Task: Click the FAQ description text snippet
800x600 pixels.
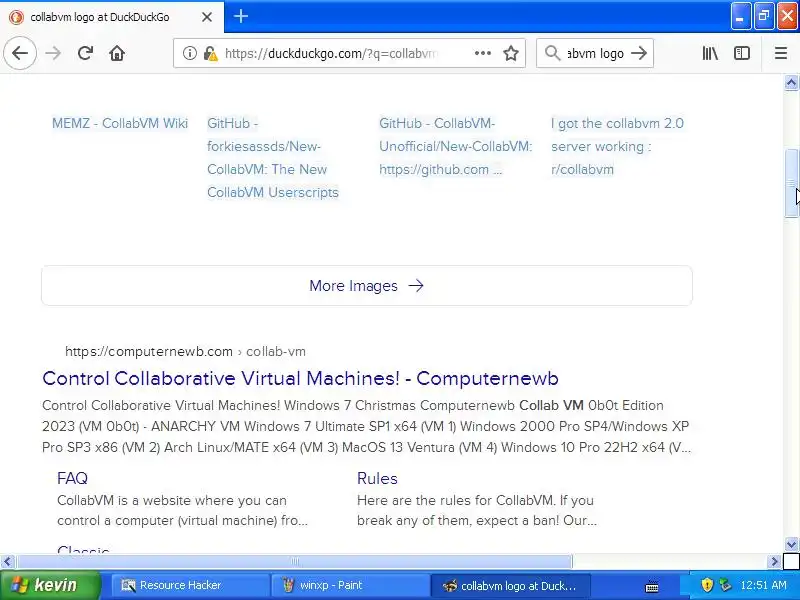Action: pos(183,510)
